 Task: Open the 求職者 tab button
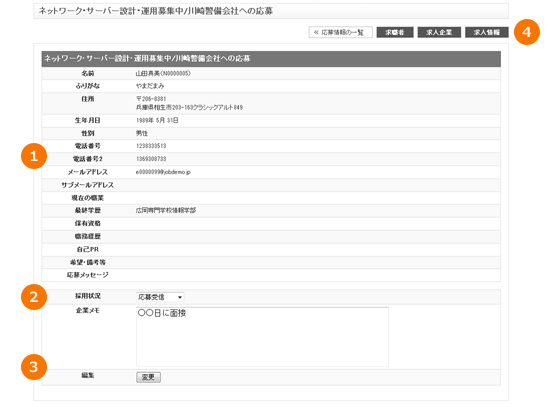pyautogui.click(x=395, y=32)
